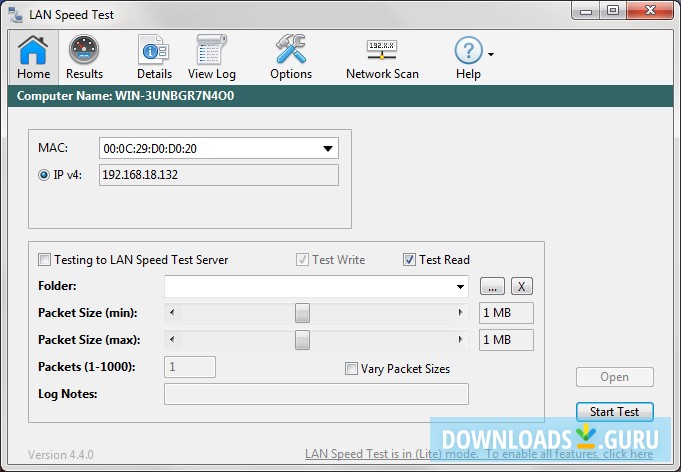Enable Testing to LAN Speed Test Server
Image resolution: width=681 pixels, height=472 pixels.
point(44,260)
